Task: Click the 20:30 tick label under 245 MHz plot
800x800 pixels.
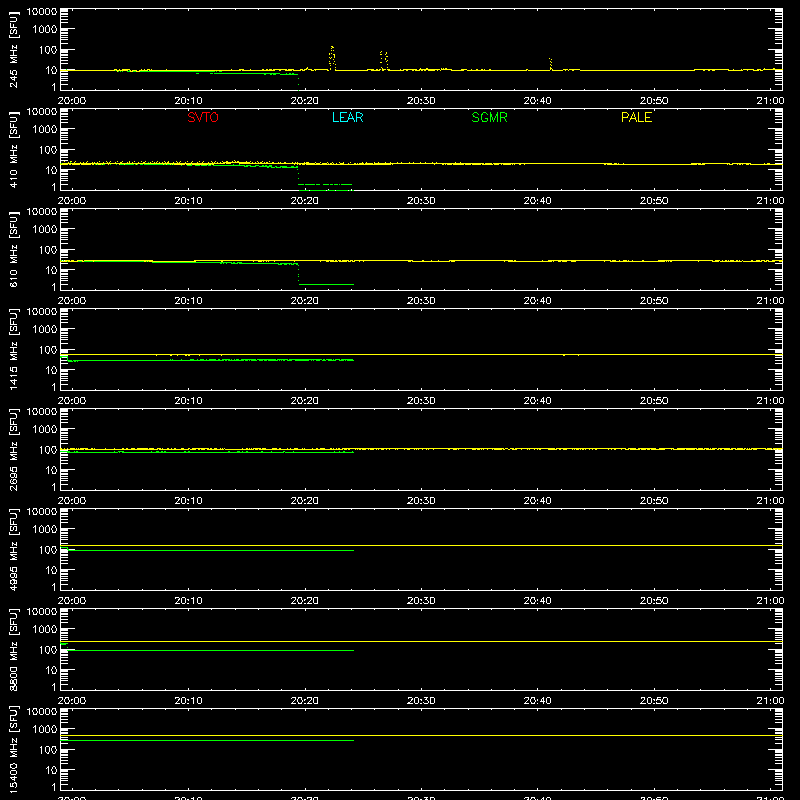Action: click(x=421, y=101)
